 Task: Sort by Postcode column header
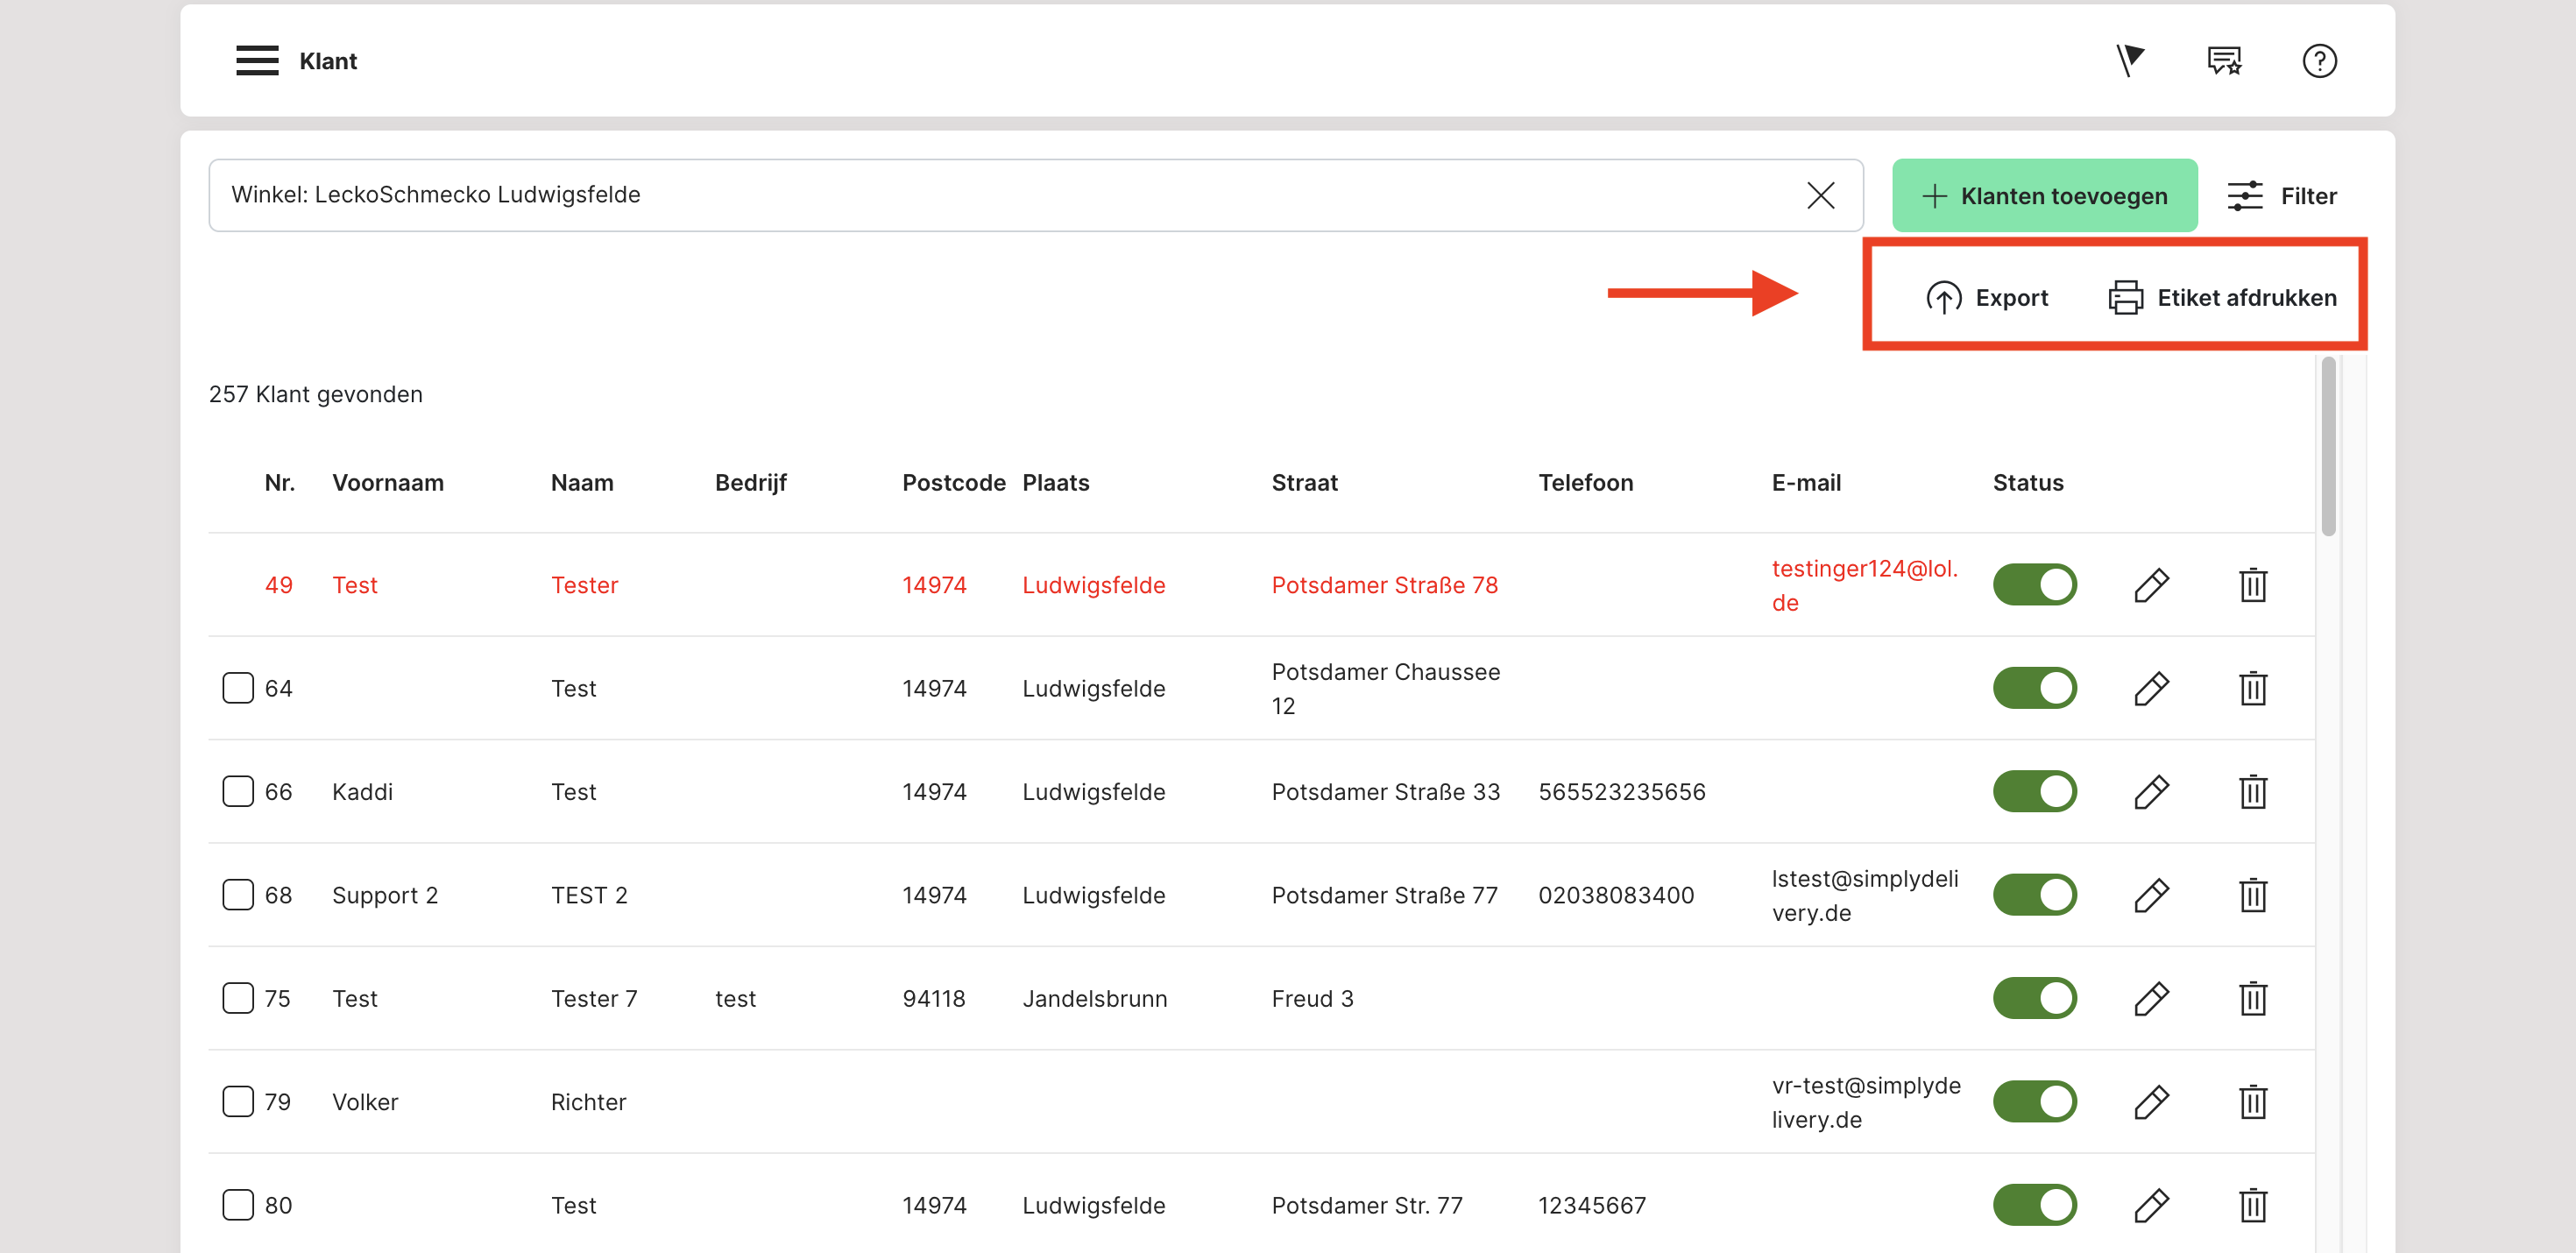point(953,483)
